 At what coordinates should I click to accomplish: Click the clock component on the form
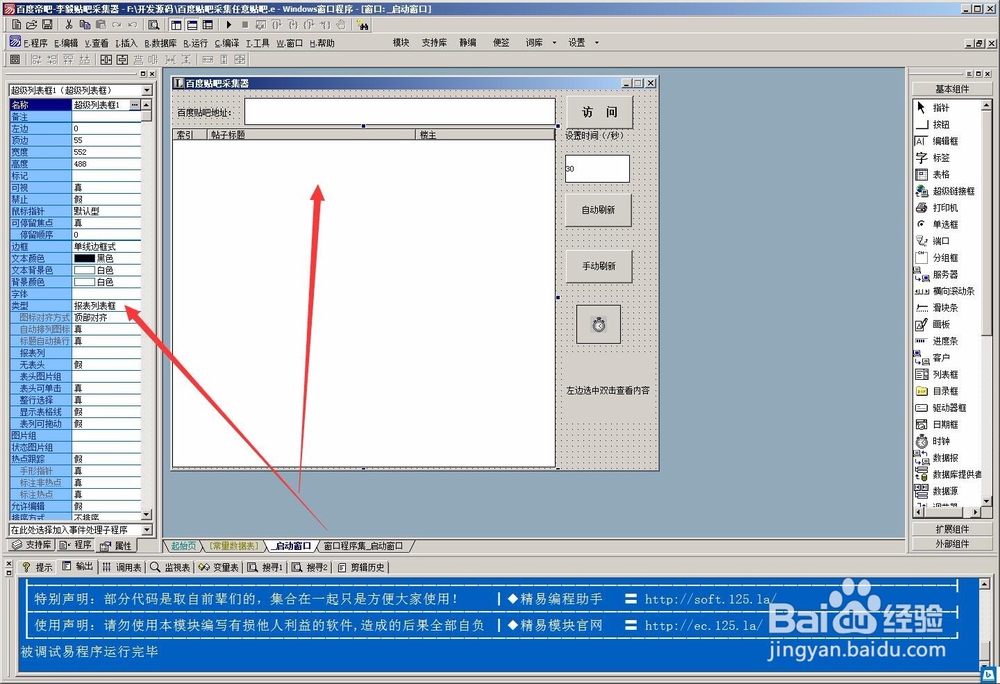[x=598, y=324]
